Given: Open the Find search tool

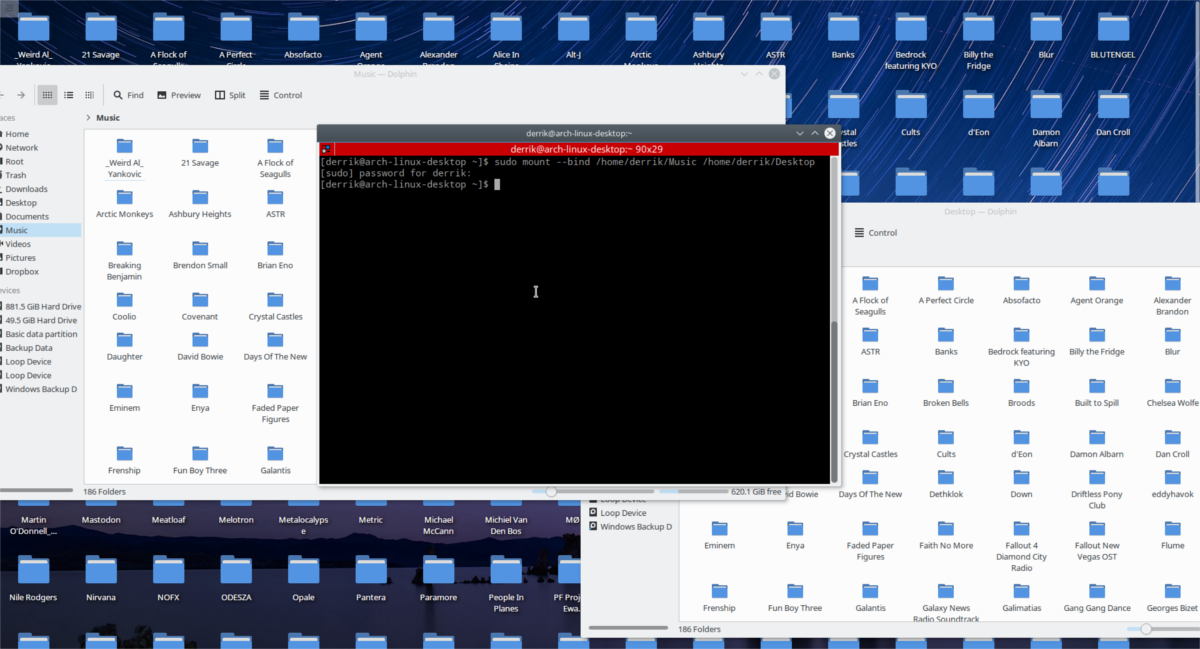Looking at the screenshot, I should coord(128,95).
